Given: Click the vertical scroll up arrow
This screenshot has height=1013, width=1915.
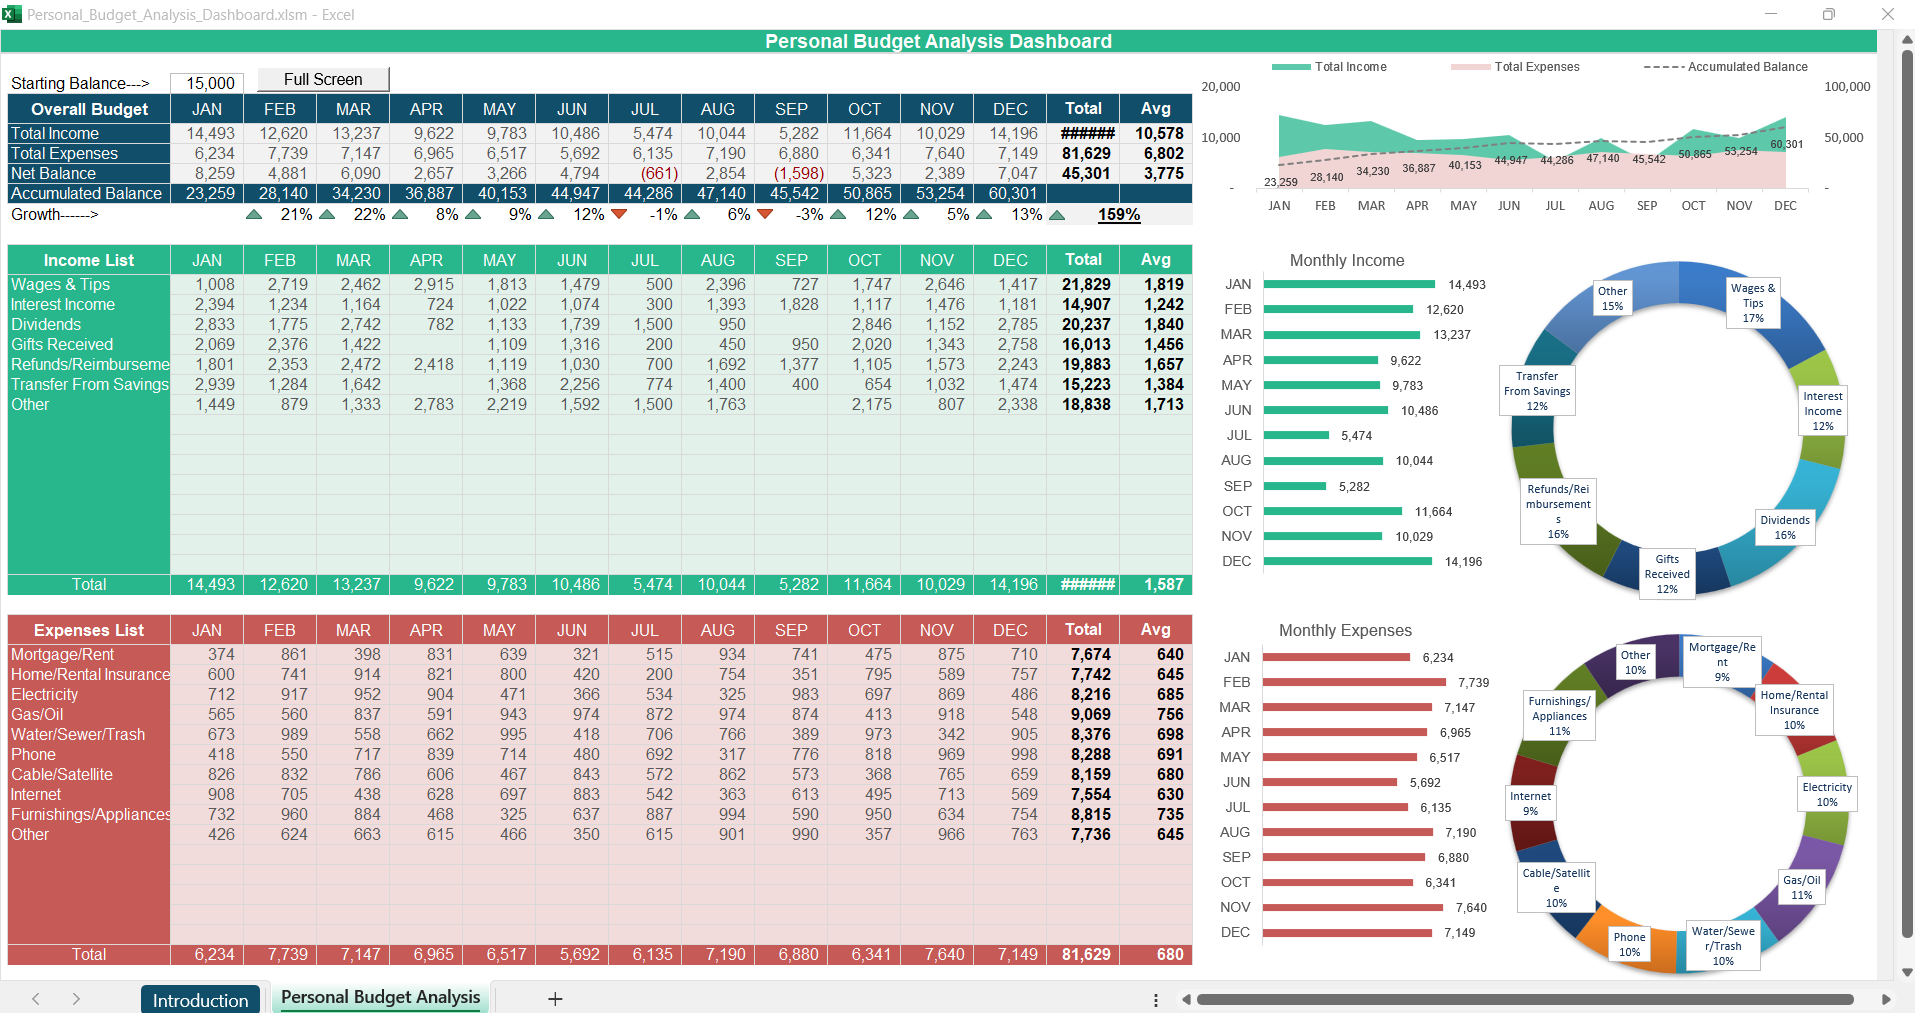Looking at the screenshot, I should 1907,40.
